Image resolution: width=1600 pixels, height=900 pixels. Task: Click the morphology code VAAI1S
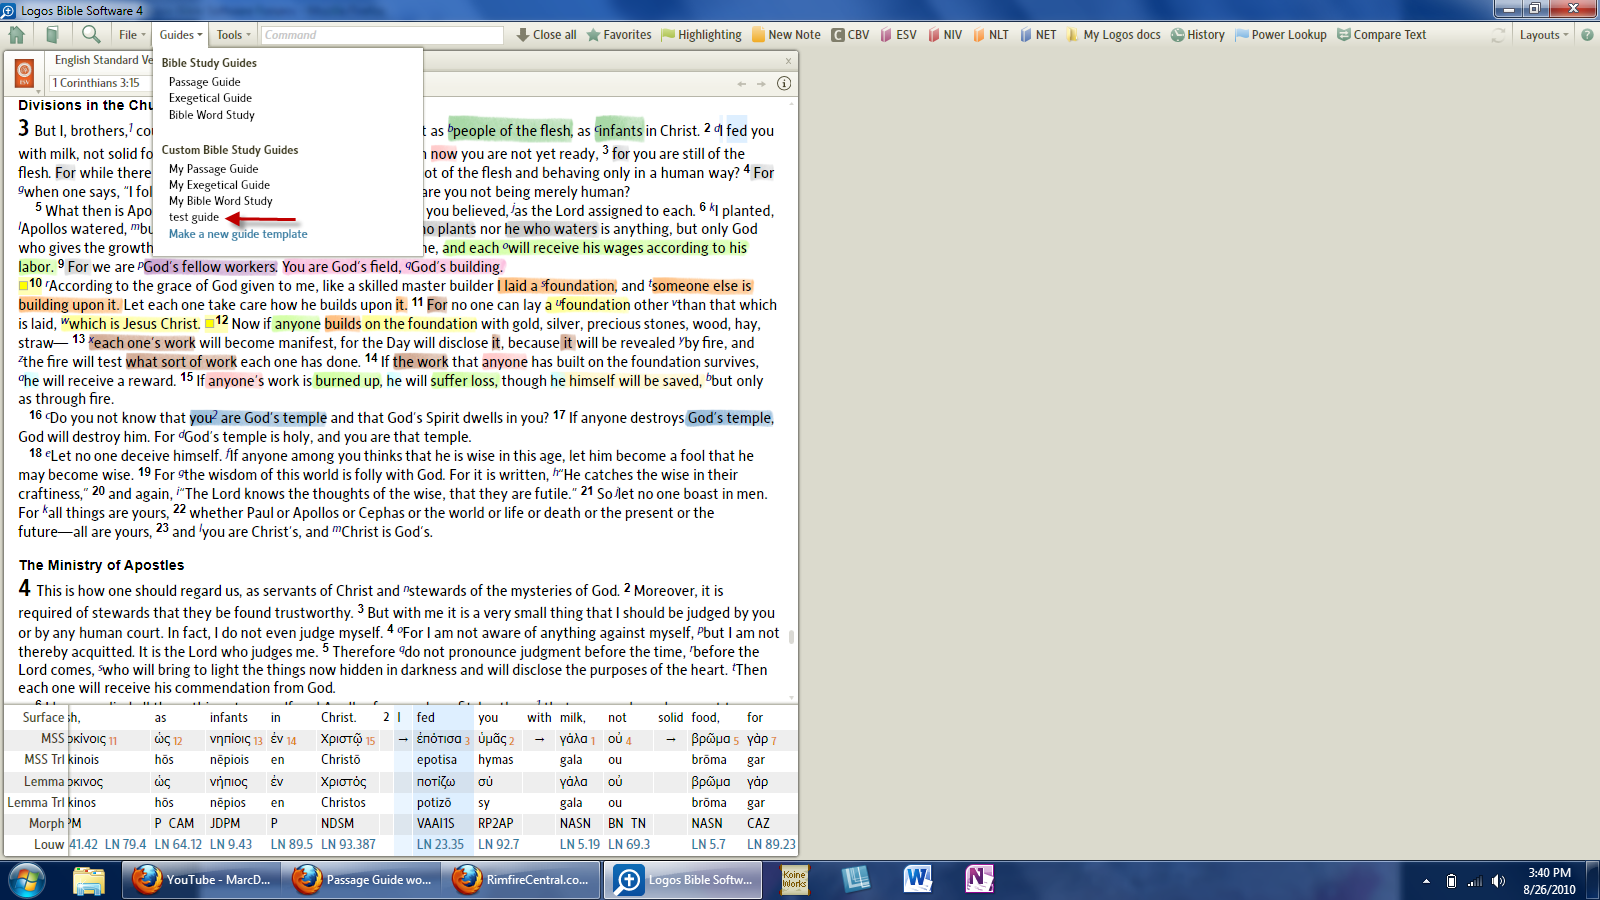click(x=436, y=823)
